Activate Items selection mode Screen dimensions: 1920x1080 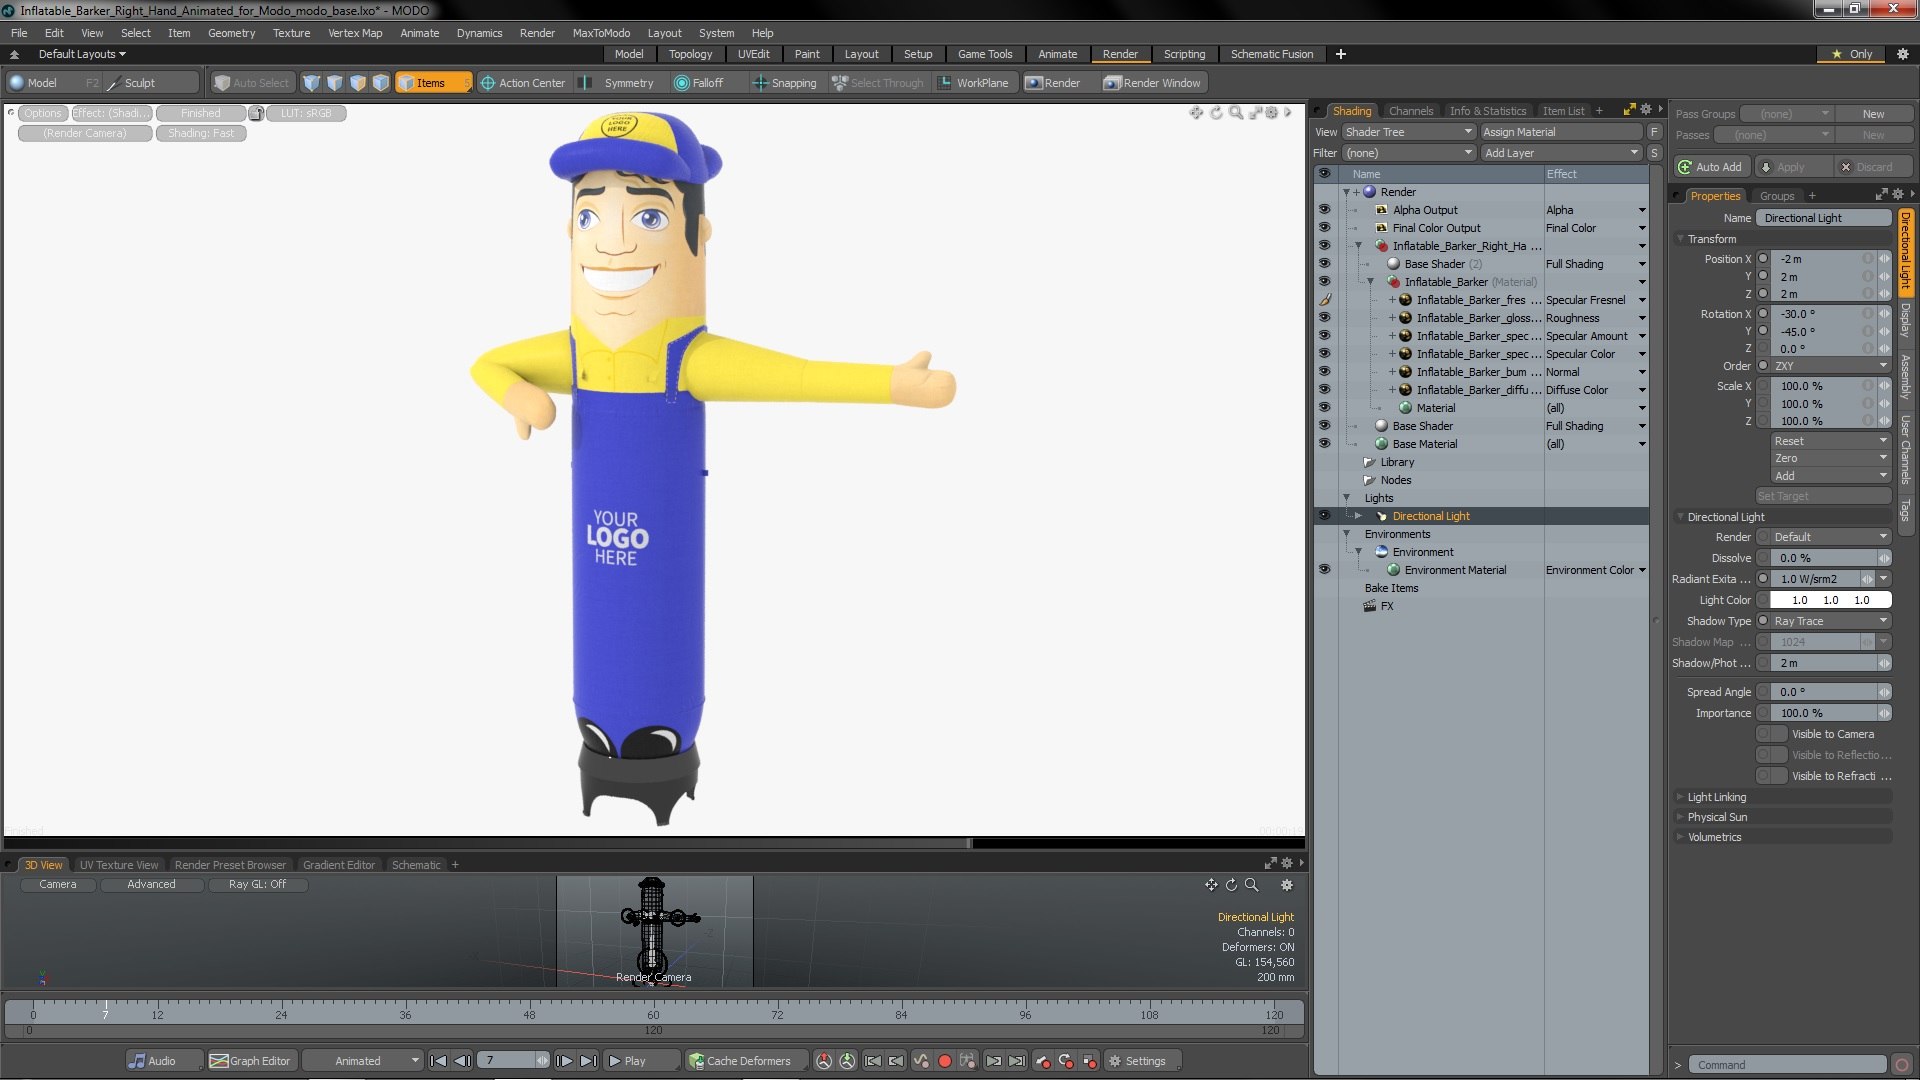tap(432, 83)
